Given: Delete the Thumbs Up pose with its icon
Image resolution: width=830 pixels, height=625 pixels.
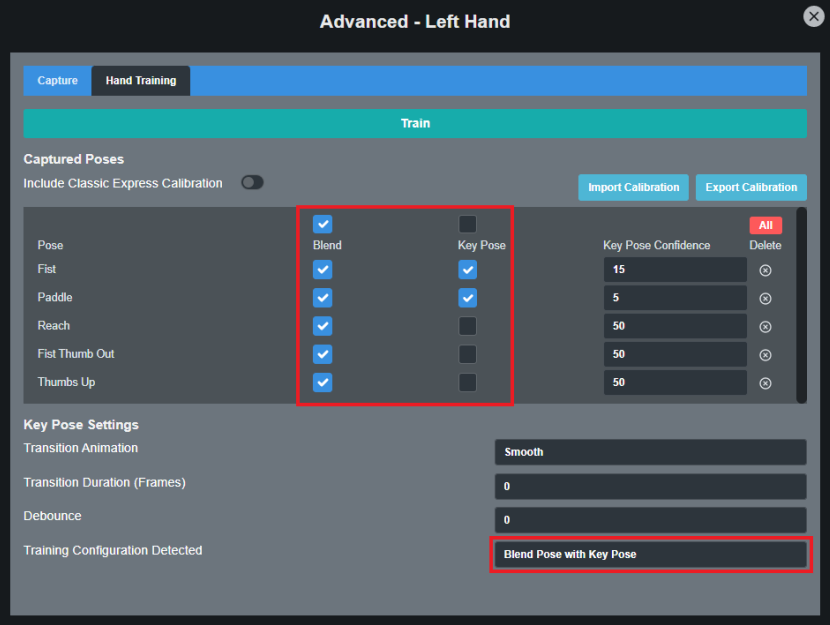Looking at the screenshot, I should click(765, 383).
